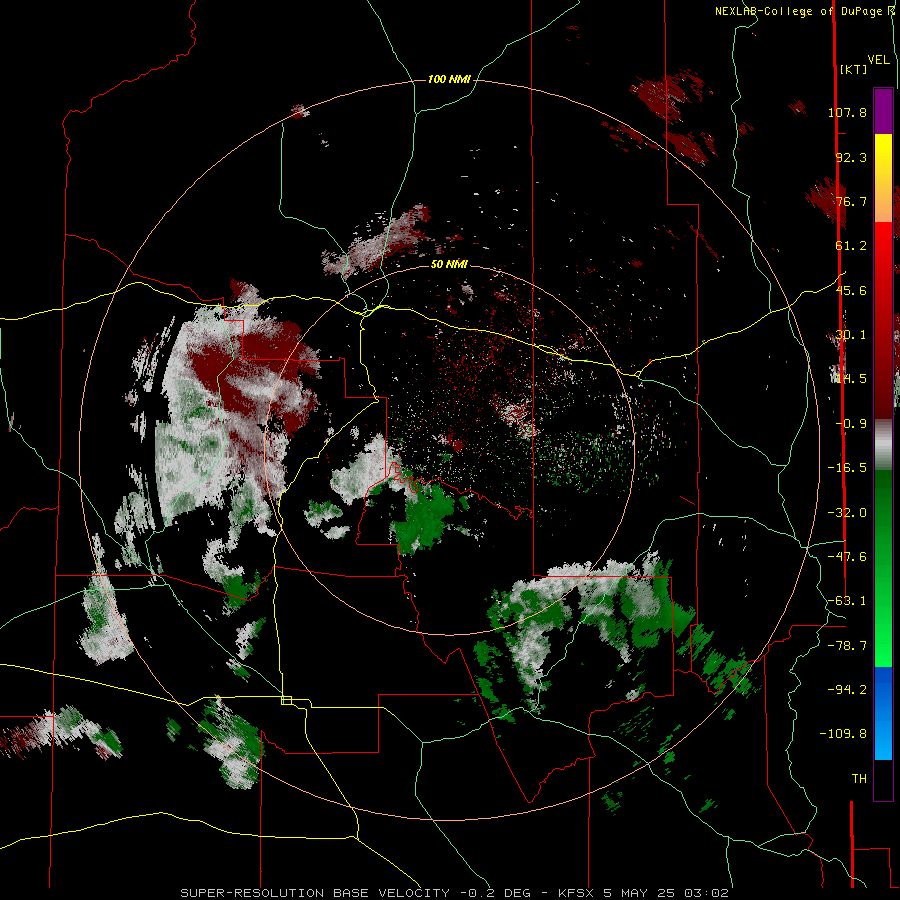
Task: Select the 107.8 velocity scale label
Action: click(x=847, y=112)
